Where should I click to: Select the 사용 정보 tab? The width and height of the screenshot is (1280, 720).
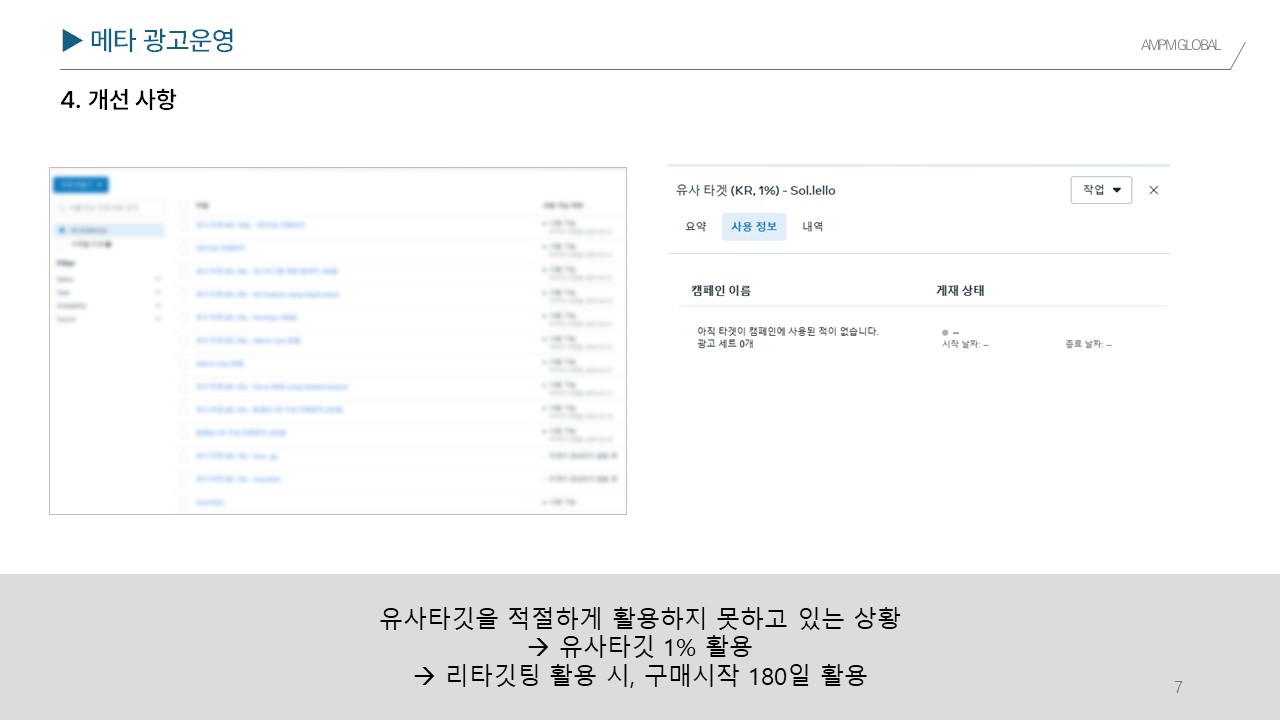click(x=754, y=227)
